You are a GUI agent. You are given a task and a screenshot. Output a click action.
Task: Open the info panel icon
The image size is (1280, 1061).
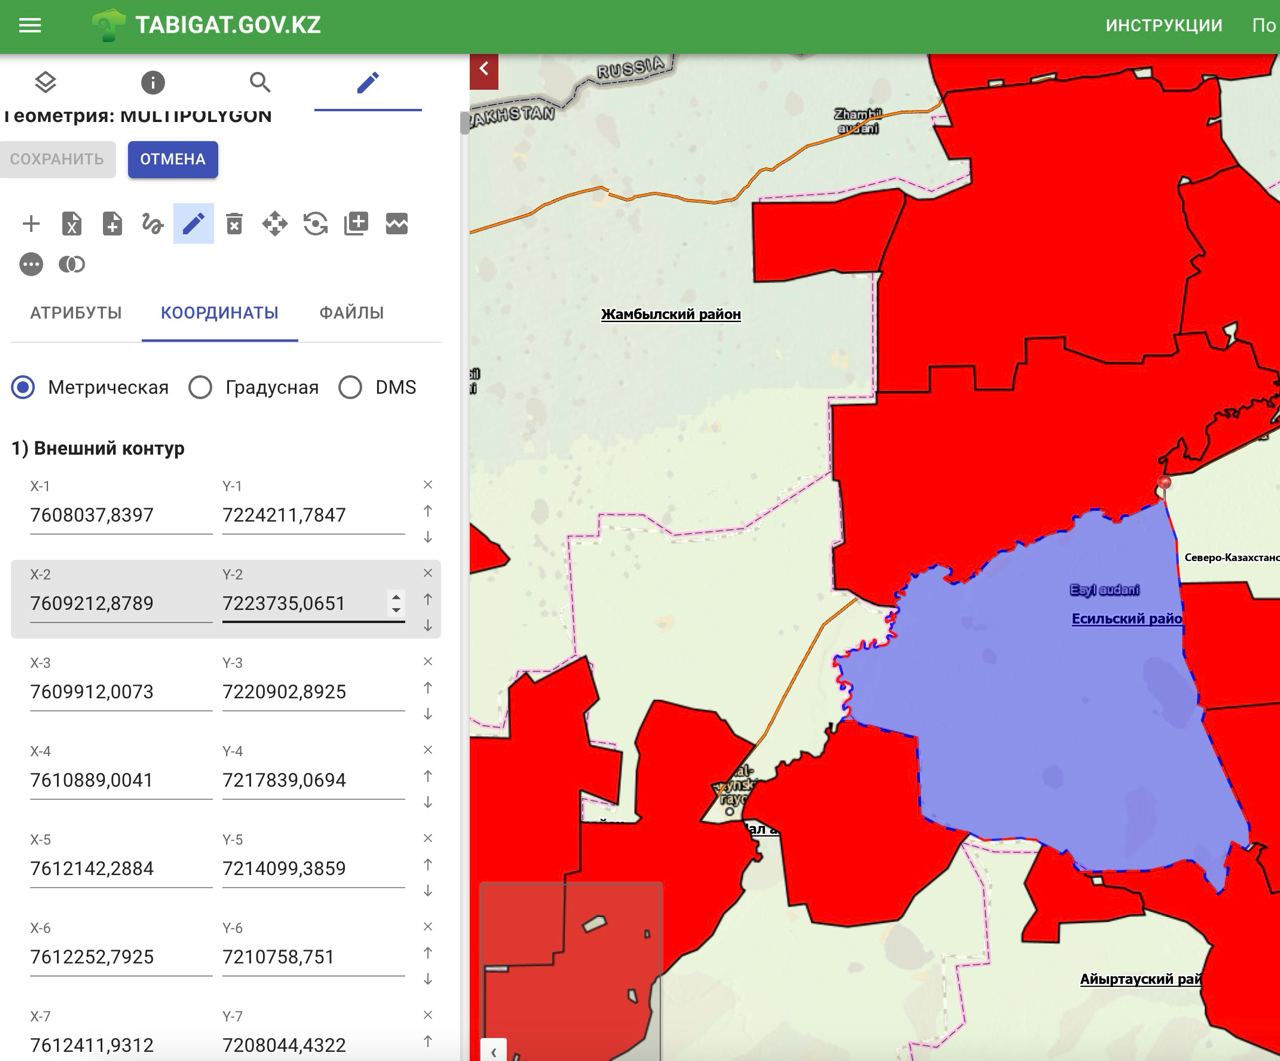152,82
